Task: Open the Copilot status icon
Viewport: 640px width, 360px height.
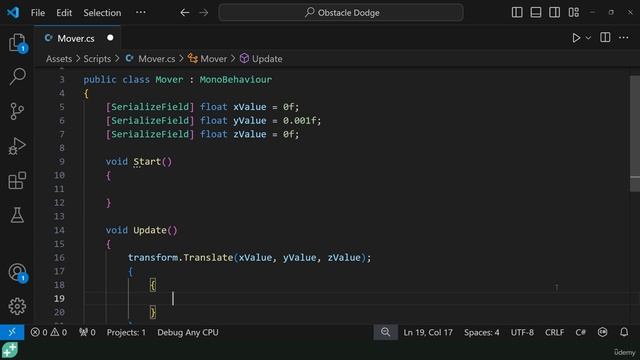Action: (602, 332)
